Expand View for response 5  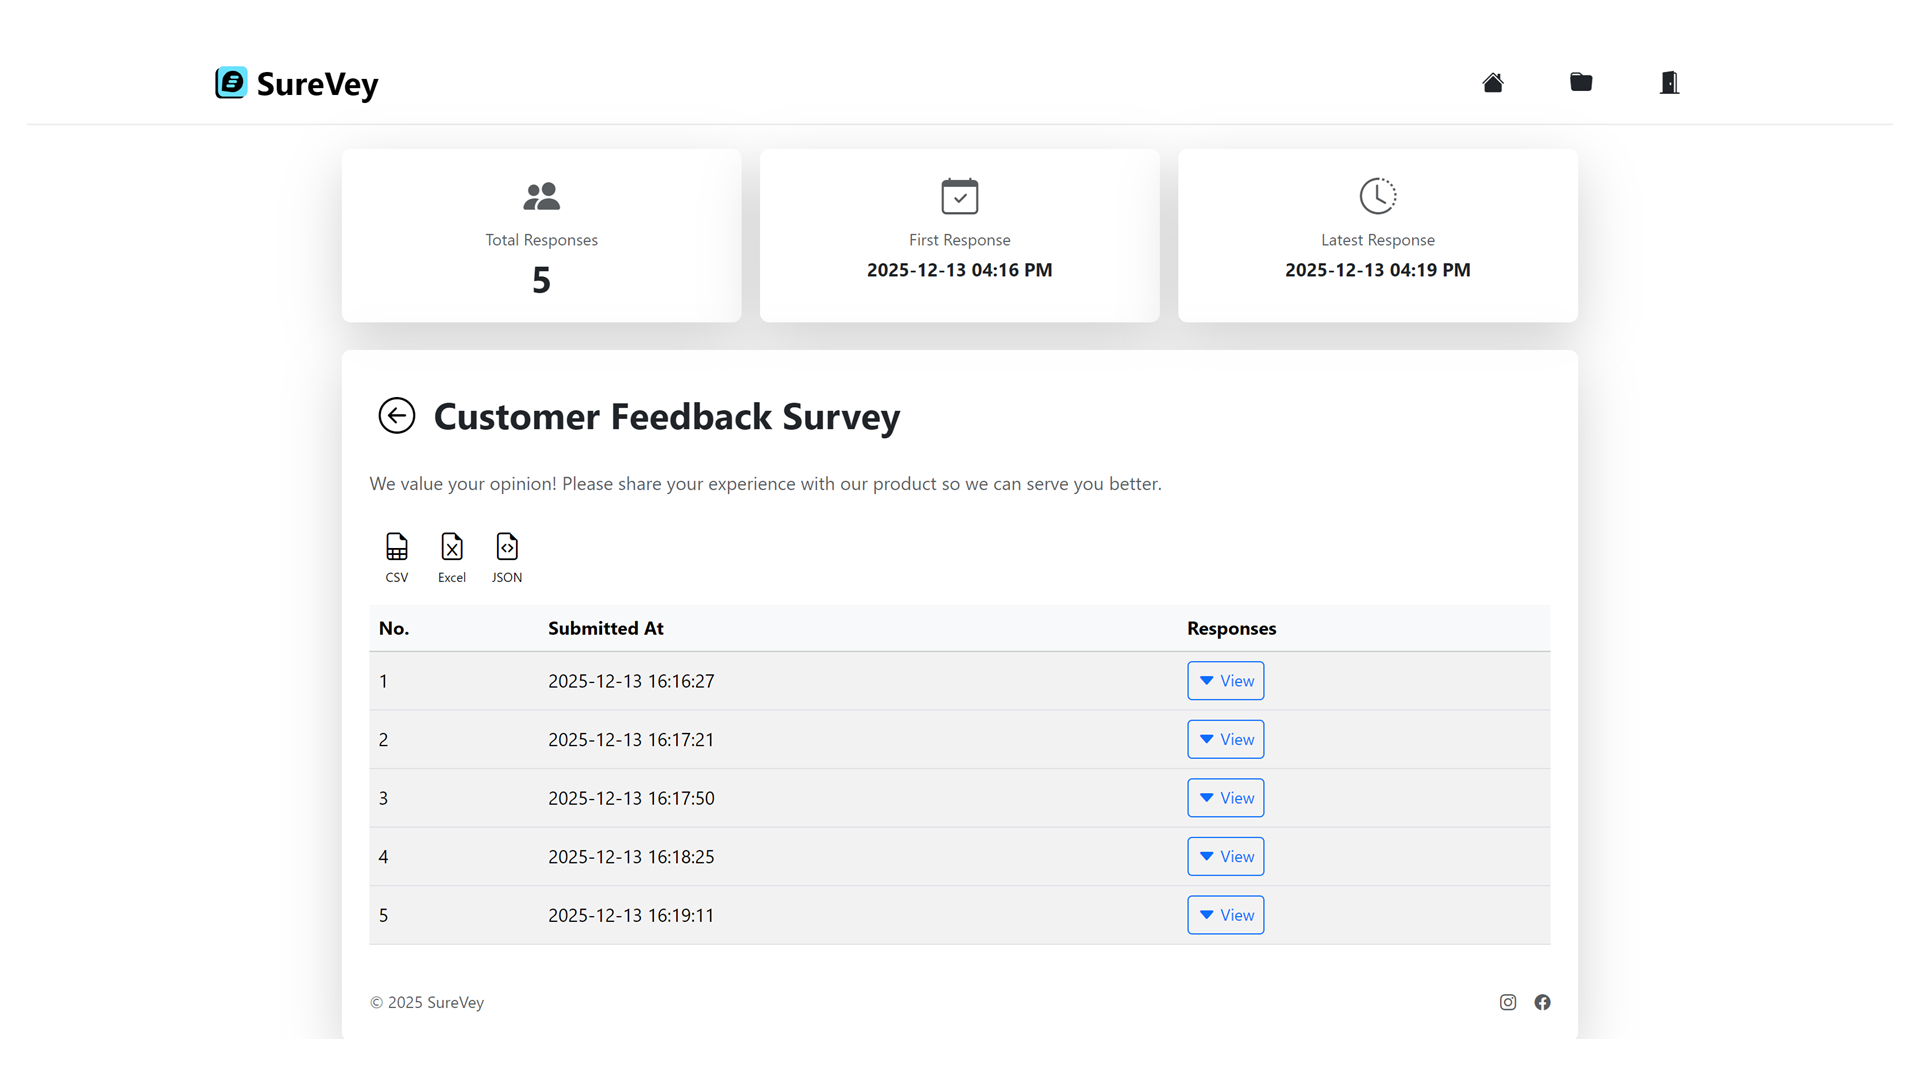coord(1225,915)
